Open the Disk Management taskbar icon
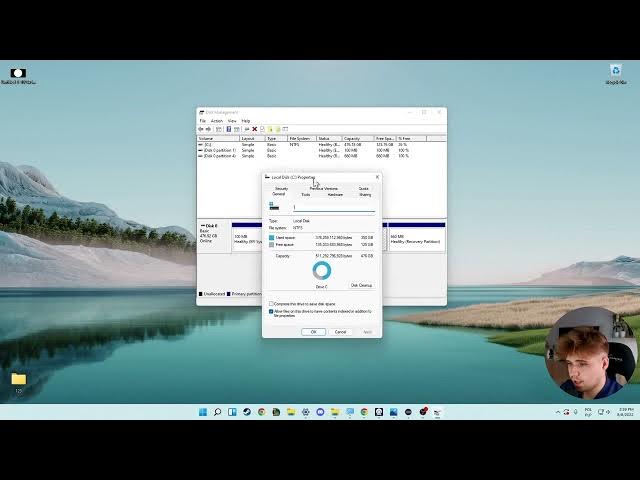This screenshot has width=640, height=480. click(438, 412)
